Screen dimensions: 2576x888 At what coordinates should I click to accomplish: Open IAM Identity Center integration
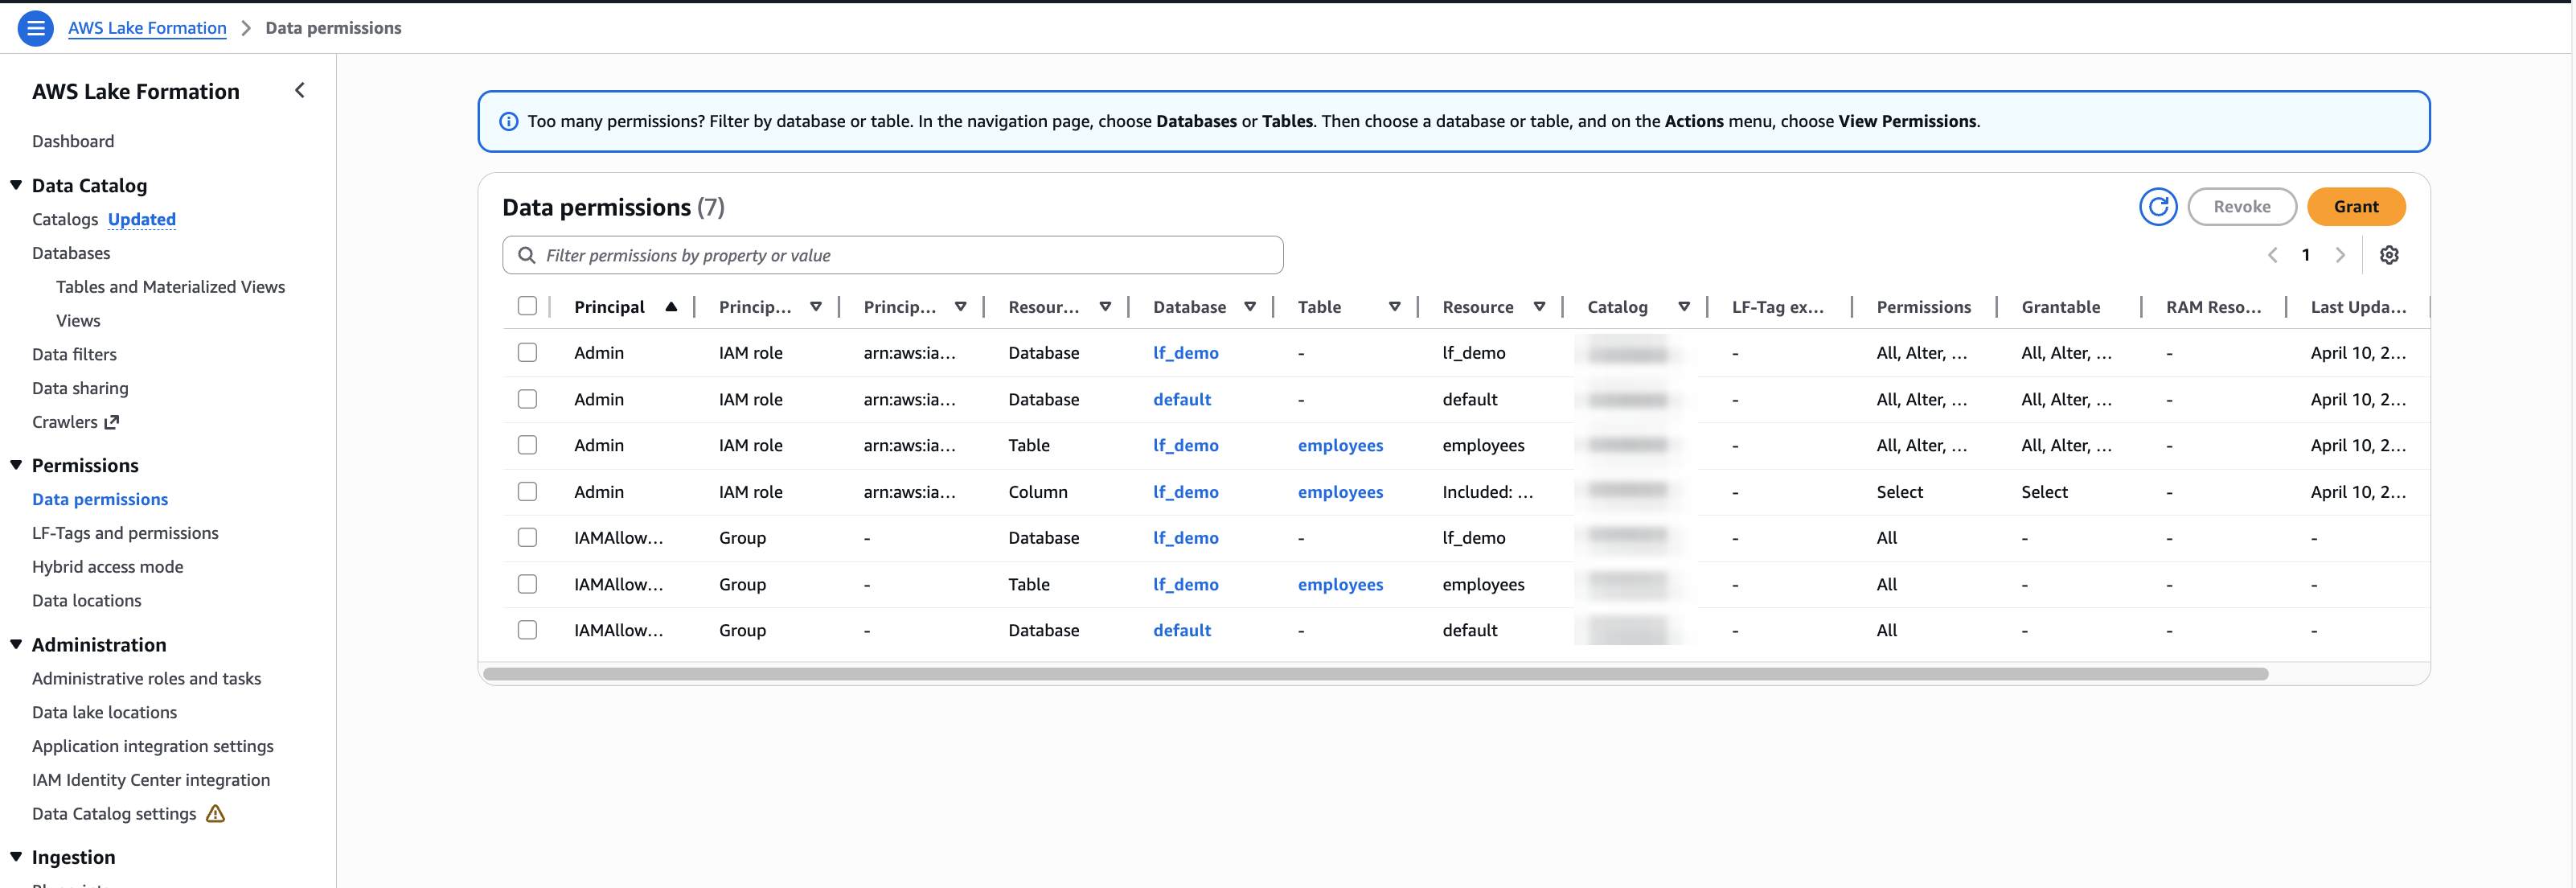[151, 780]
